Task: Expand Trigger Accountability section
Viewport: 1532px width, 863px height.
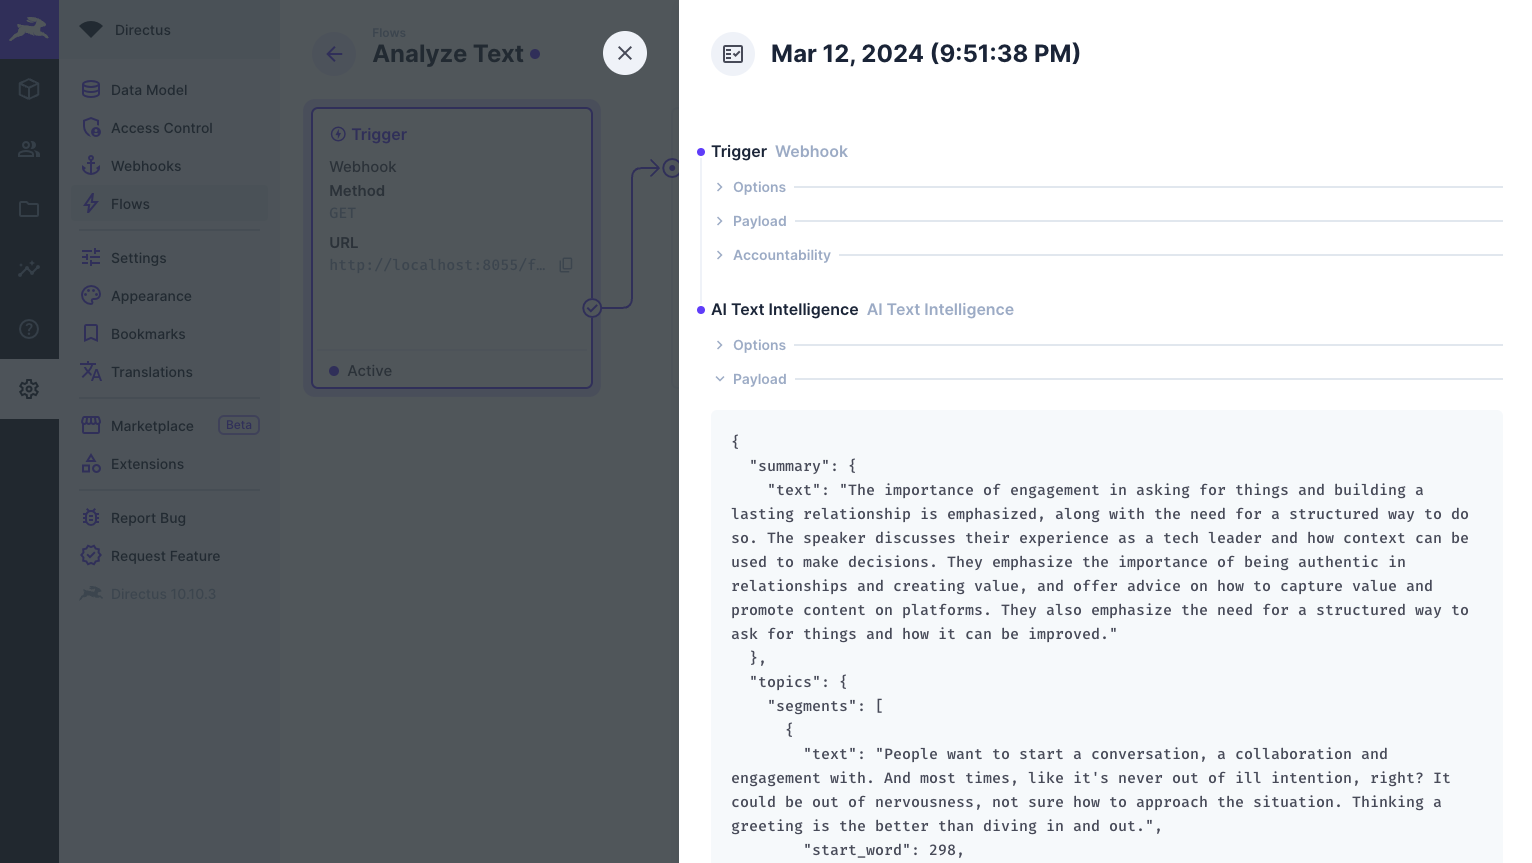Action: [x=1107, y=255]
